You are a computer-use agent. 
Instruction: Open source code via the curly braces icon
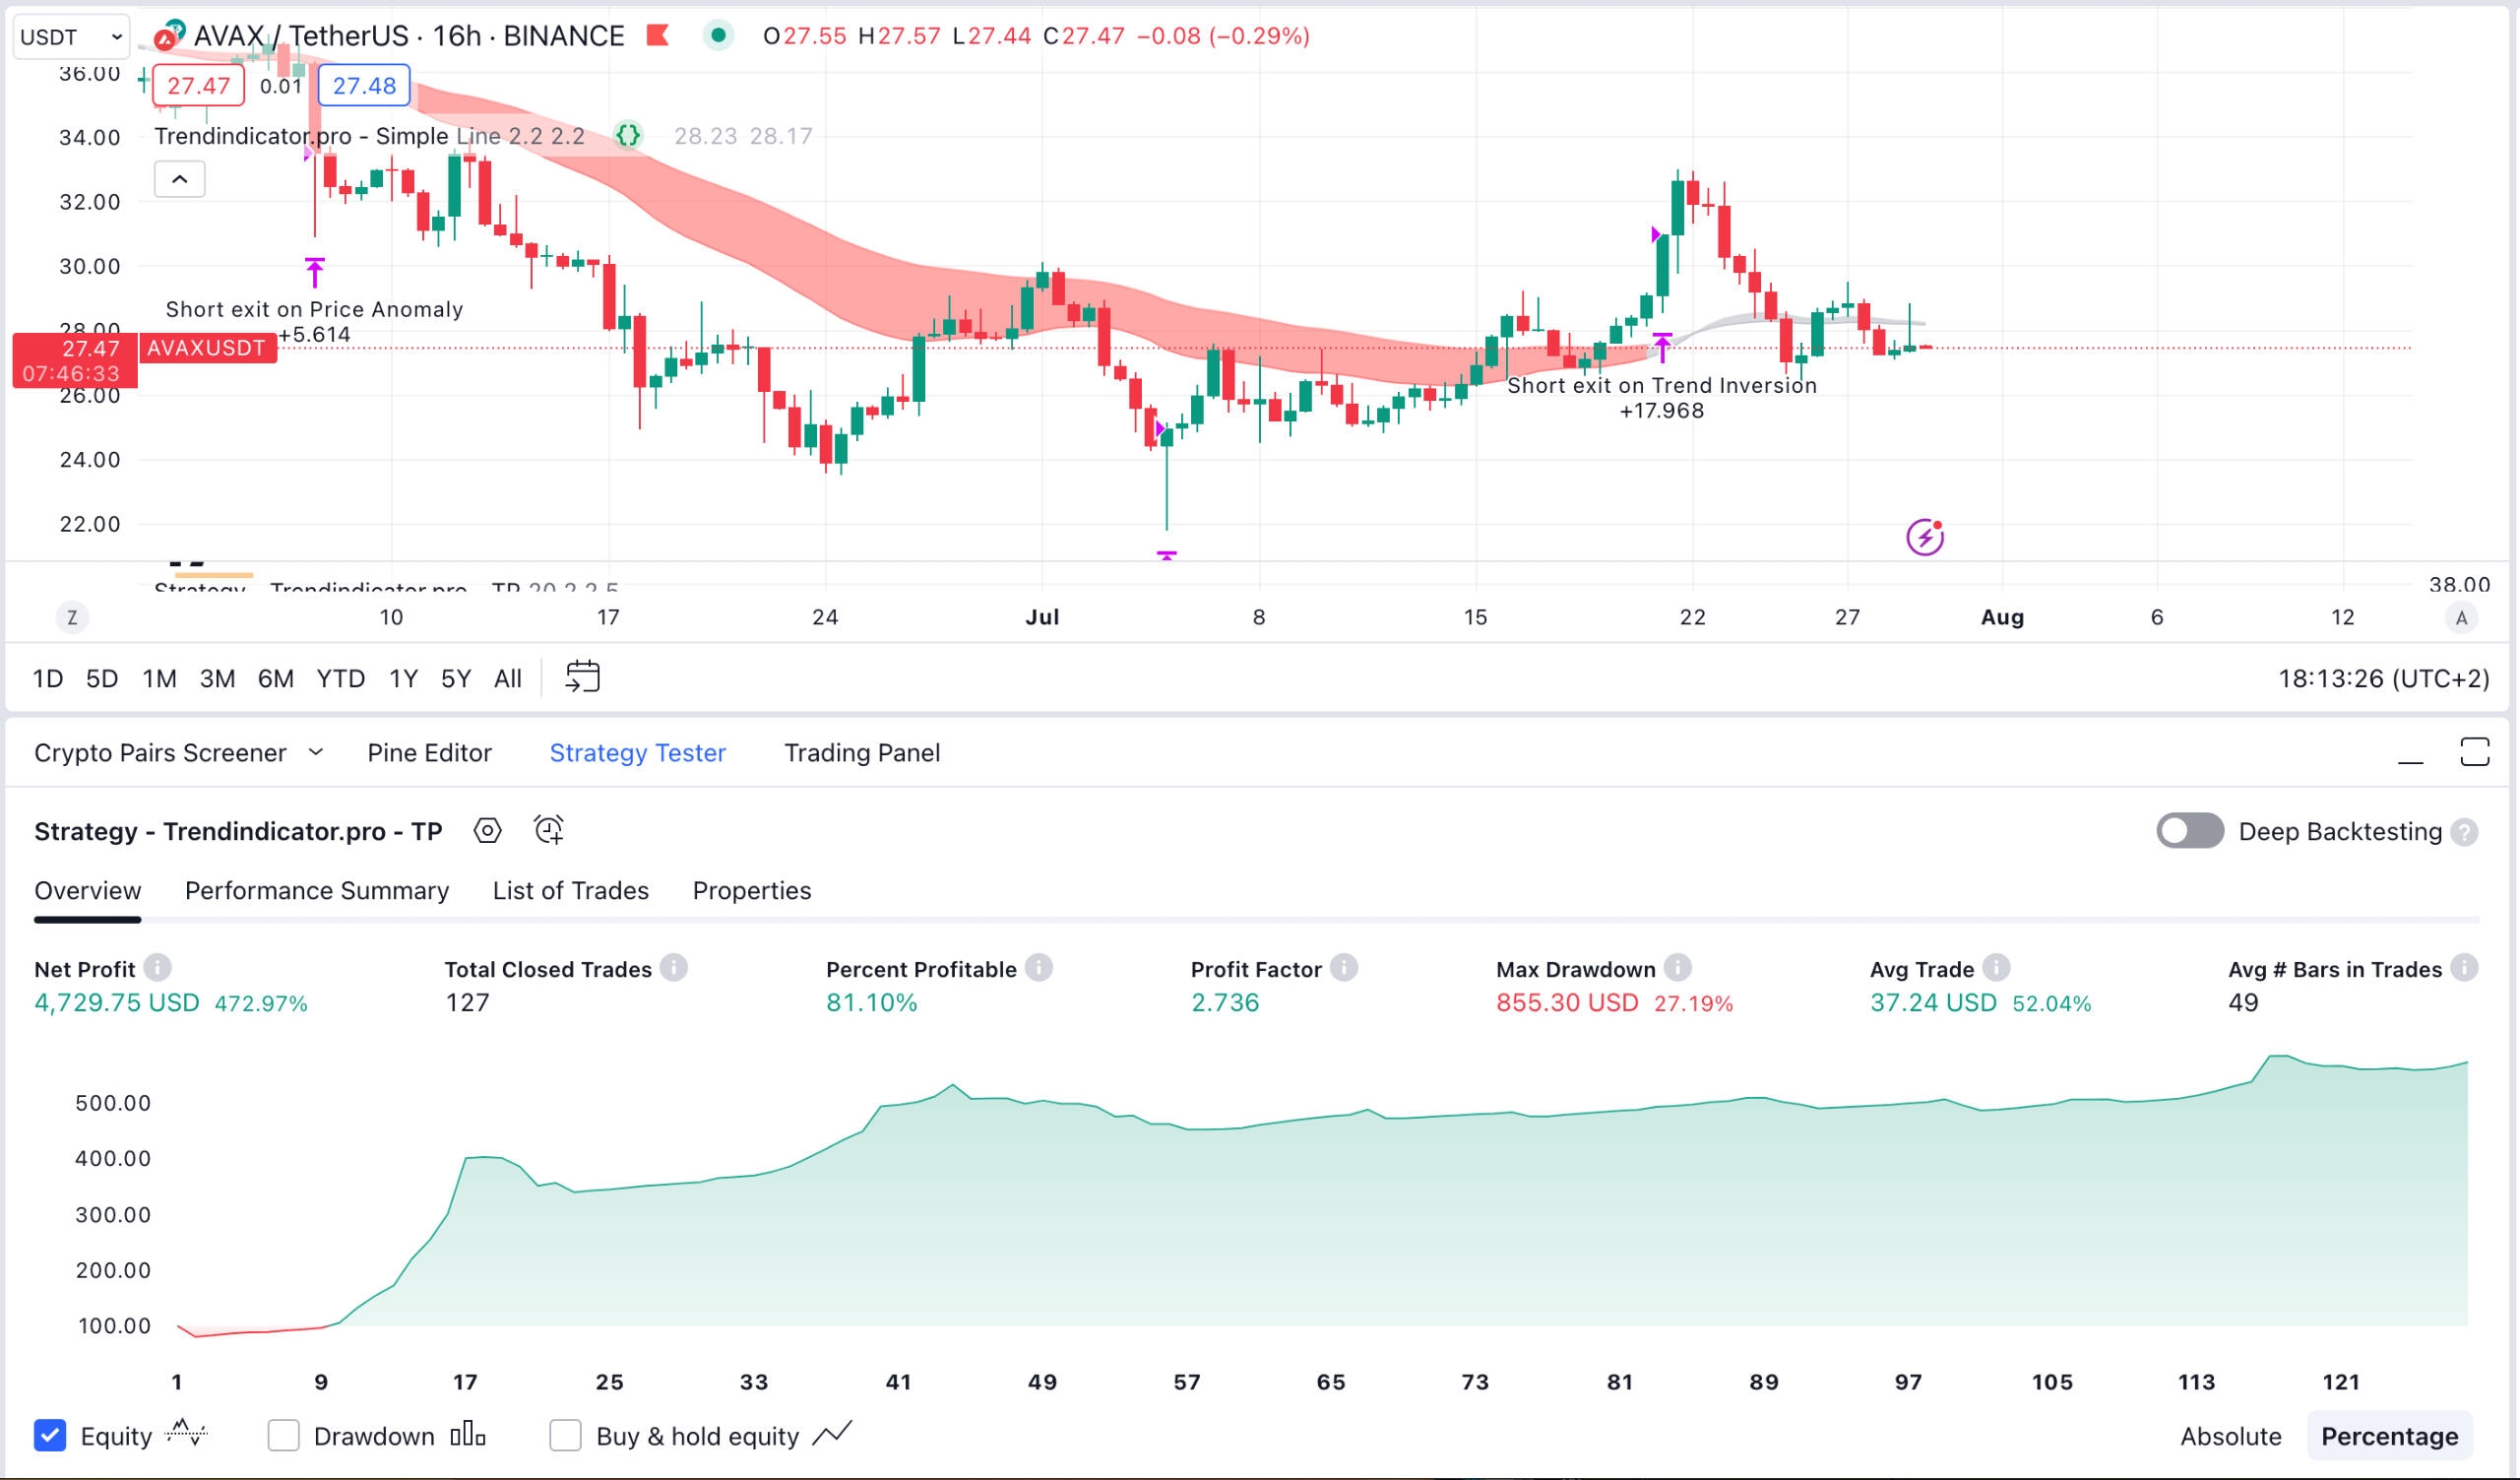[x=628, y=136]
